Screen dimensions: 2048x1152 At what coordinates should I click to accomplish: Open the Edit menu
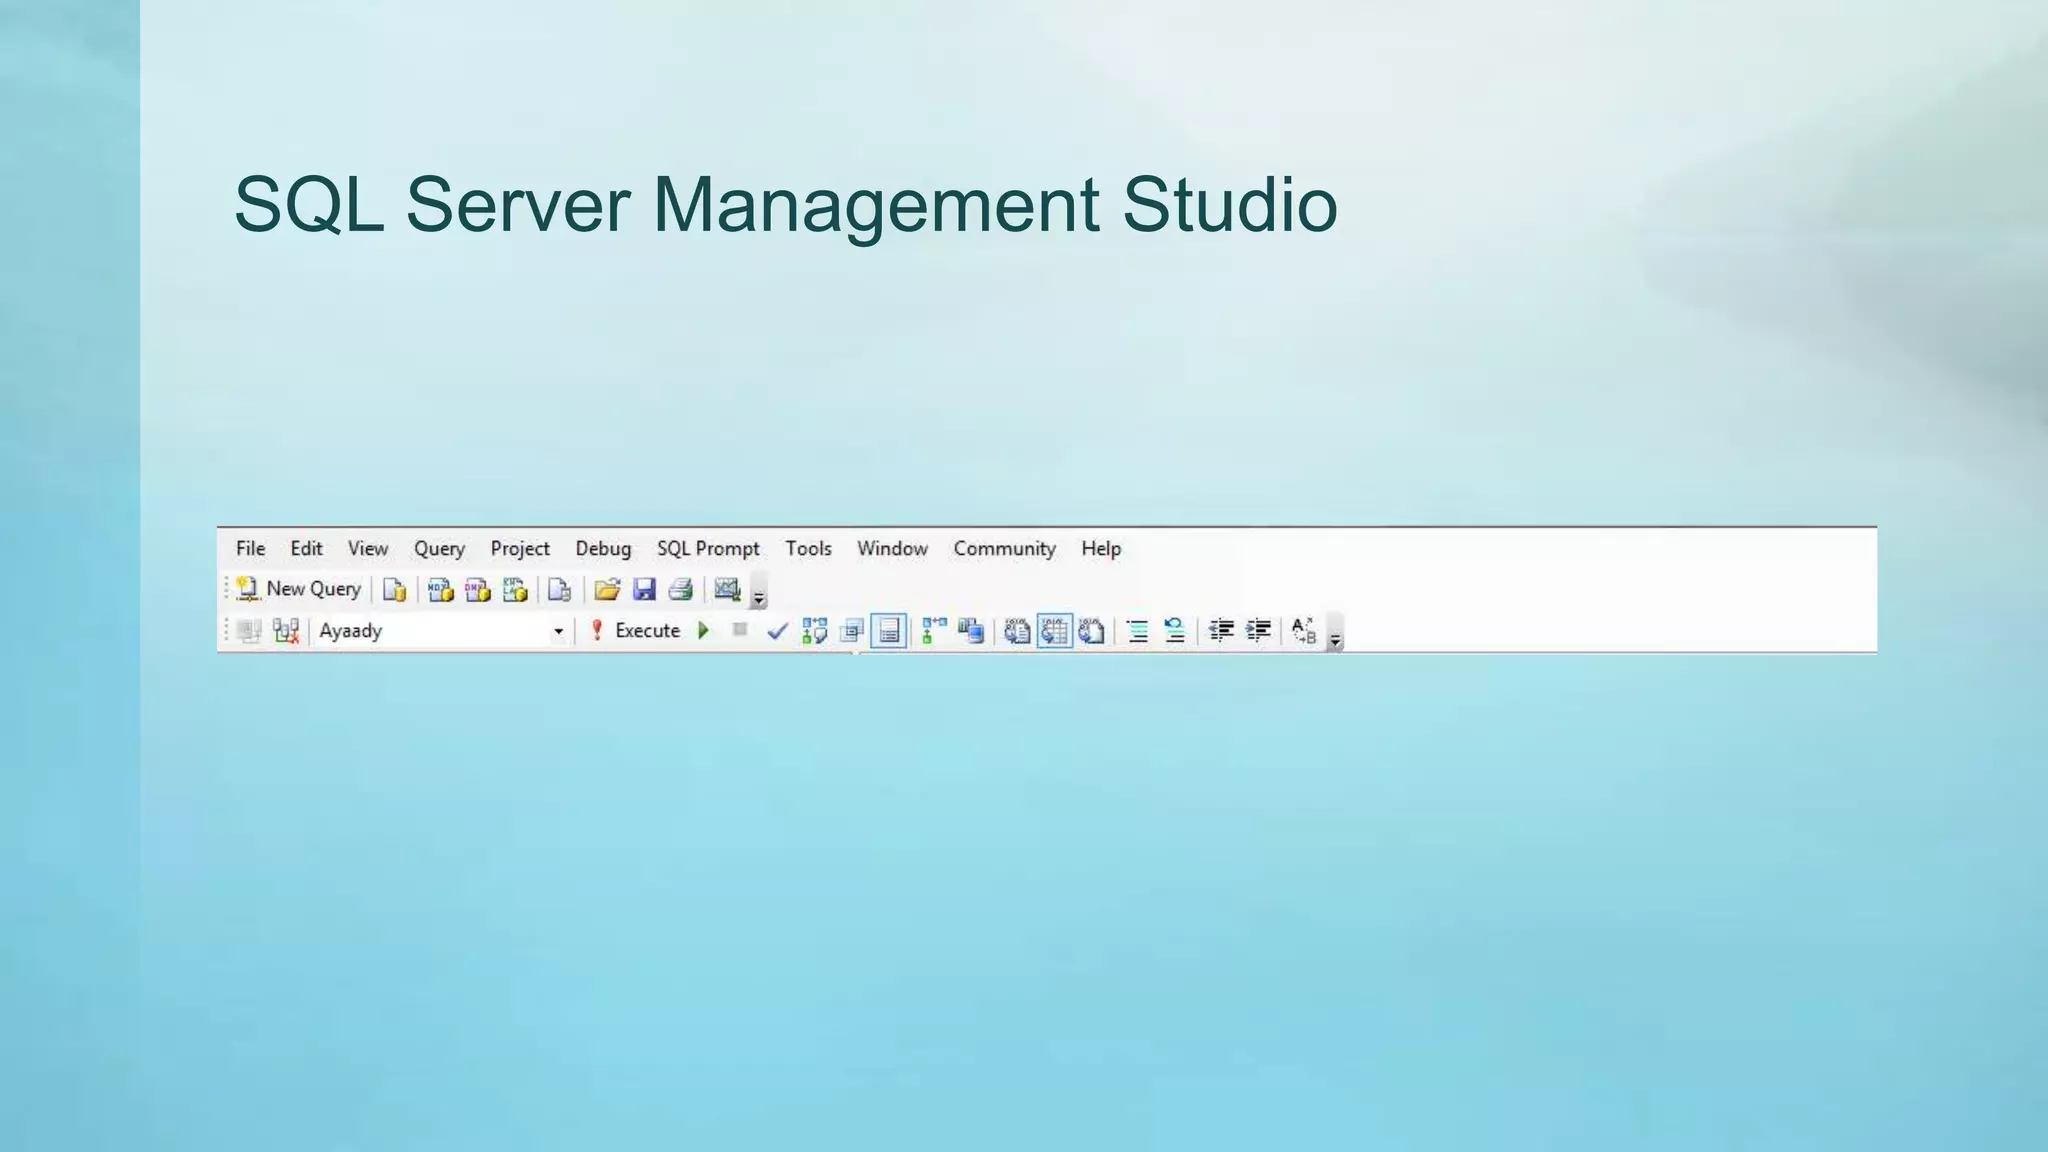tap(306, 549)
